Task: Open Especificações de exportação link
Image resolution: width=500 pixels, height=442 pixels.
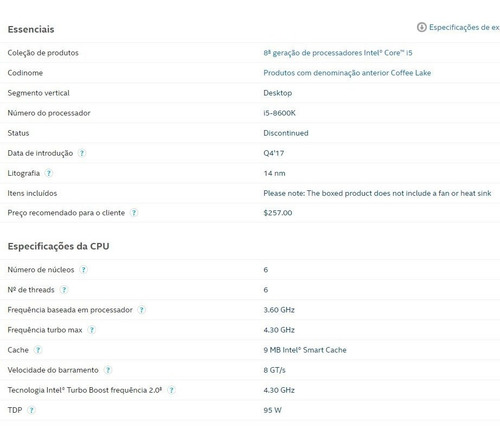Action: (x=464, y=27)
